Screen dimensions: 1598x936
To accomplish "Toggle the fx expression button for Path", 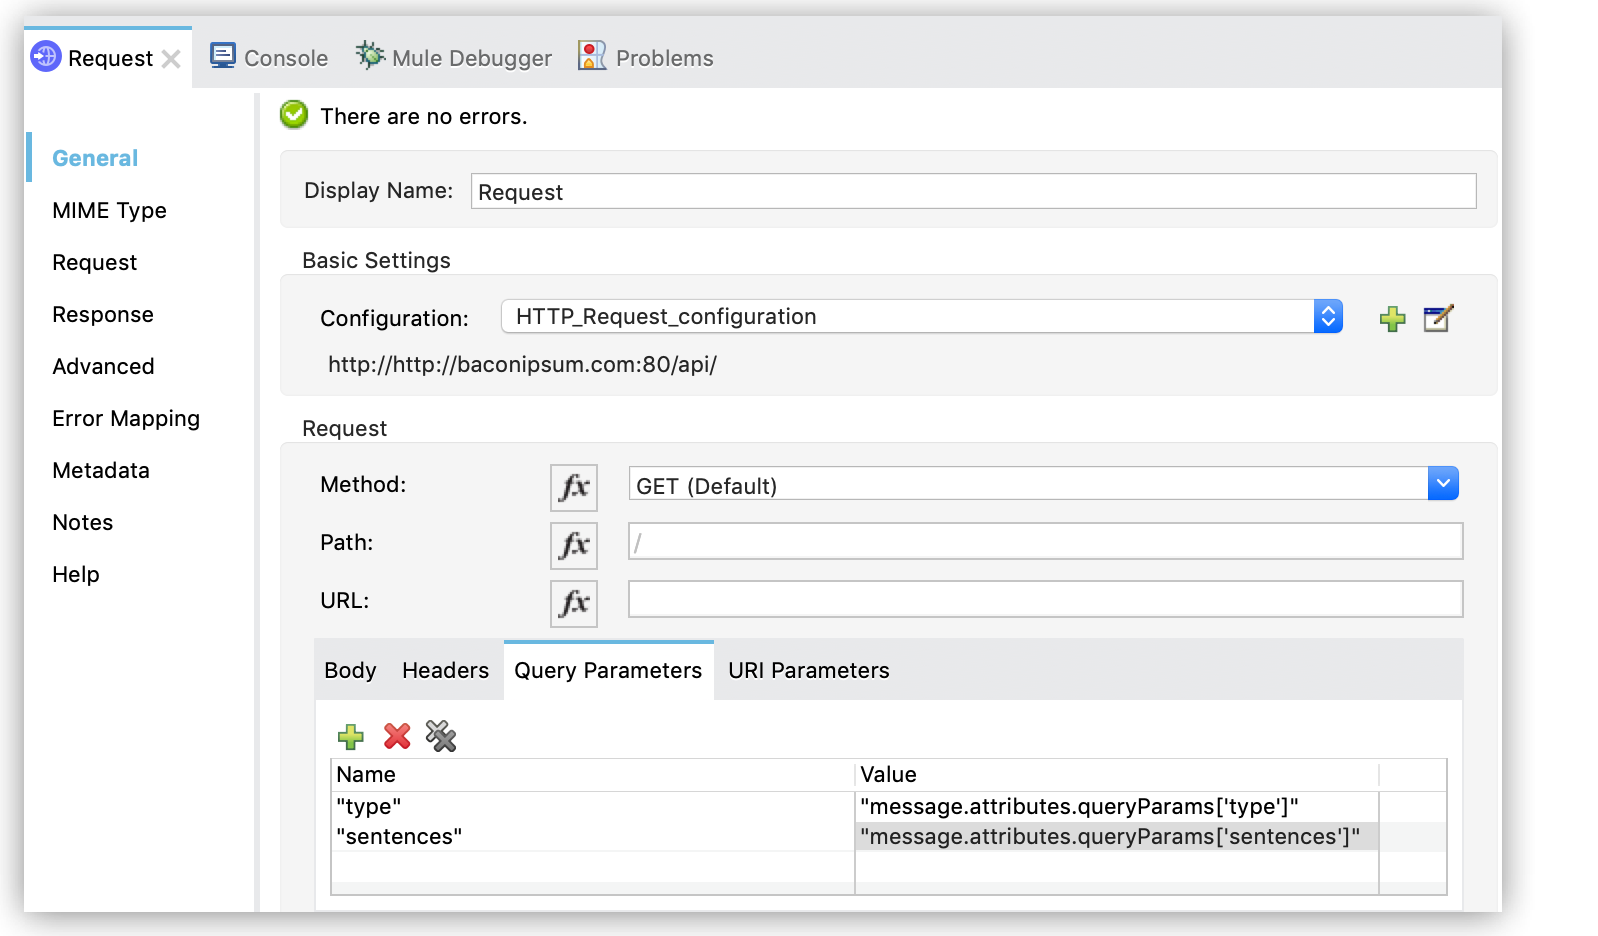I will 574,545.
